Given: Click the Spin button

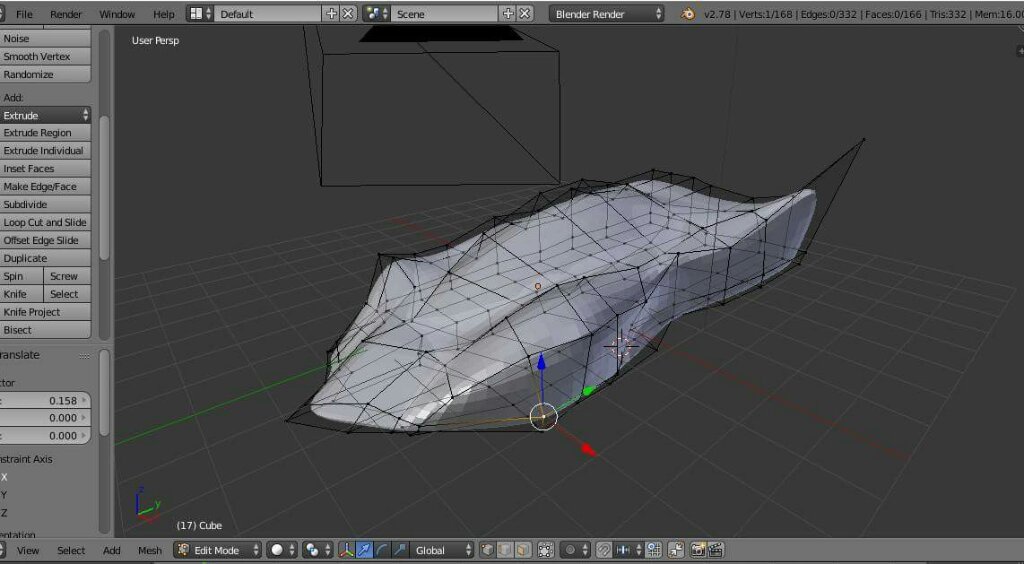Looking at the screenshot, I should point(22,276).
